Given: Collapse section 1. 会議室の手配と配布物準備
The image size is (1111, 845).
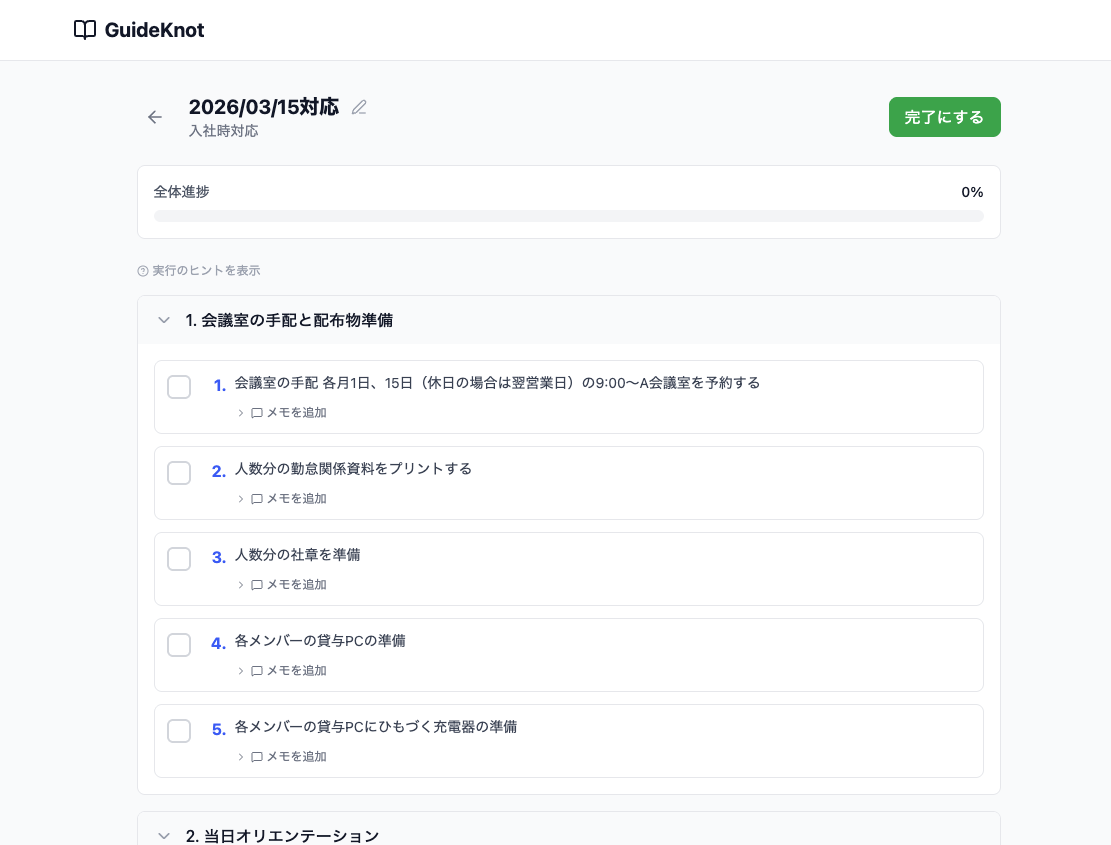Looking at the screenshot, I should [x=163, y=320].
